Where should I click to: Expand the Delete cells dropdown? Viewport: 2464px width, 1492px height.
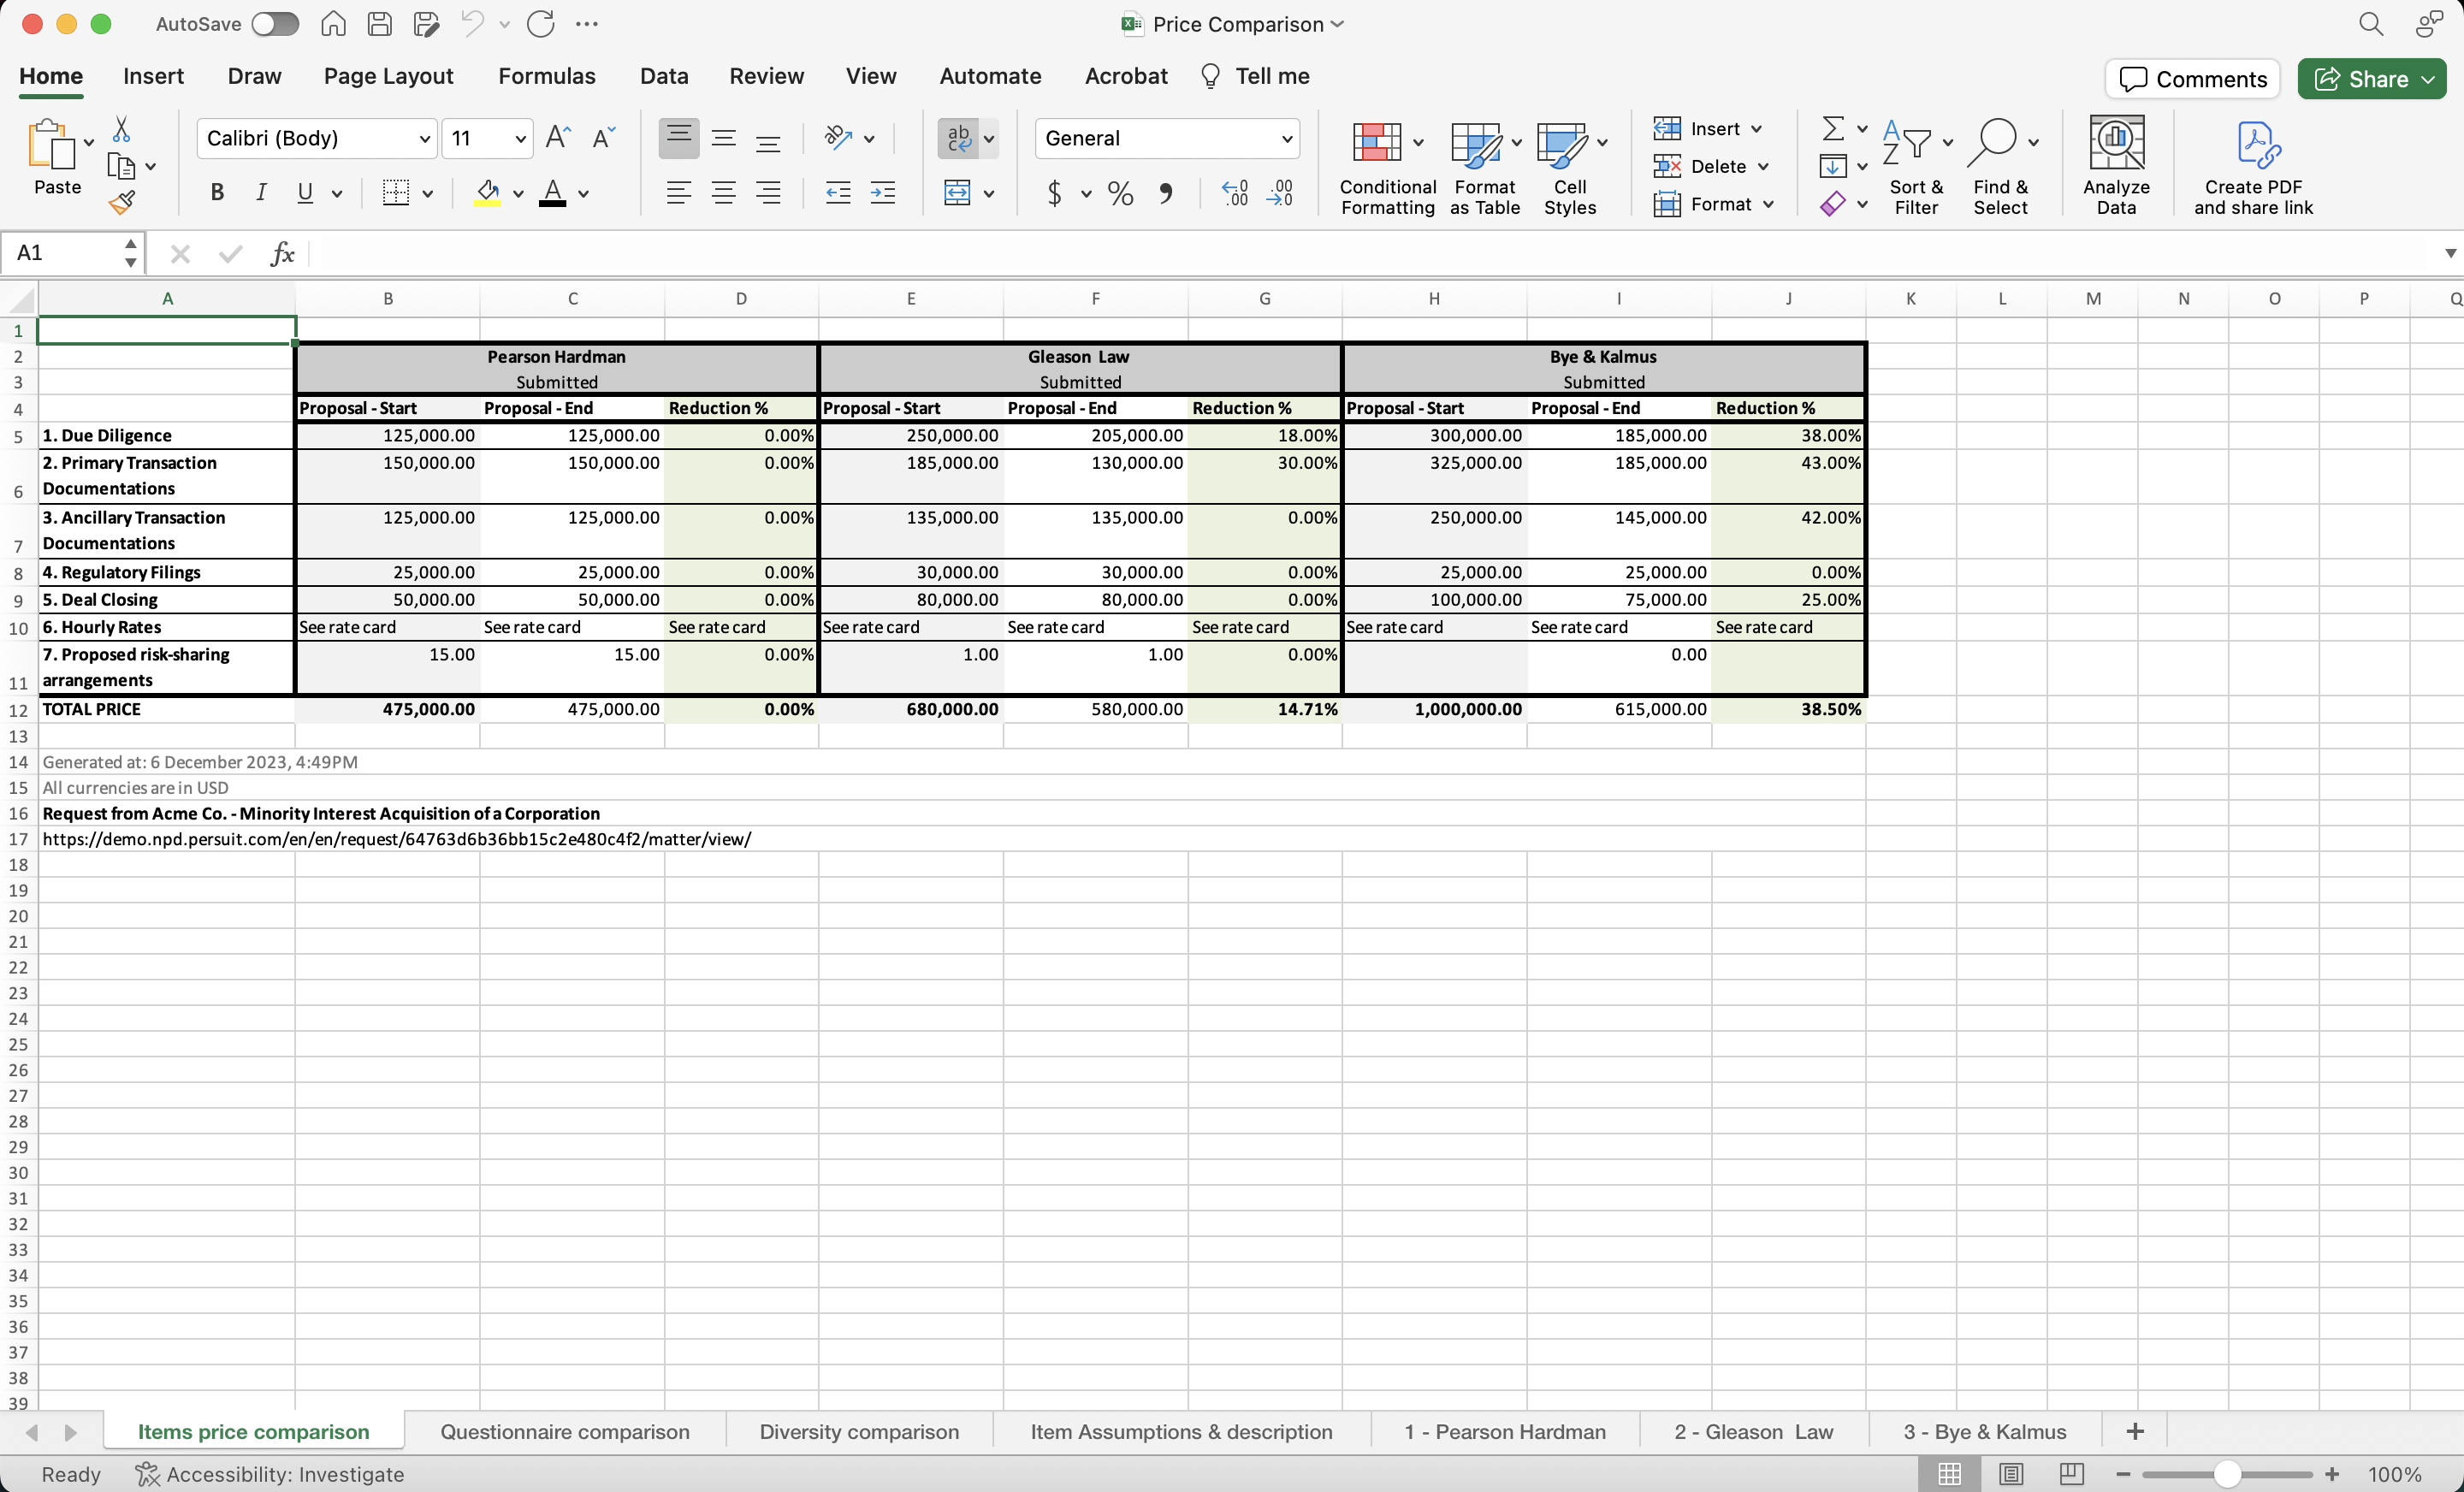(x=1763, y=166)
